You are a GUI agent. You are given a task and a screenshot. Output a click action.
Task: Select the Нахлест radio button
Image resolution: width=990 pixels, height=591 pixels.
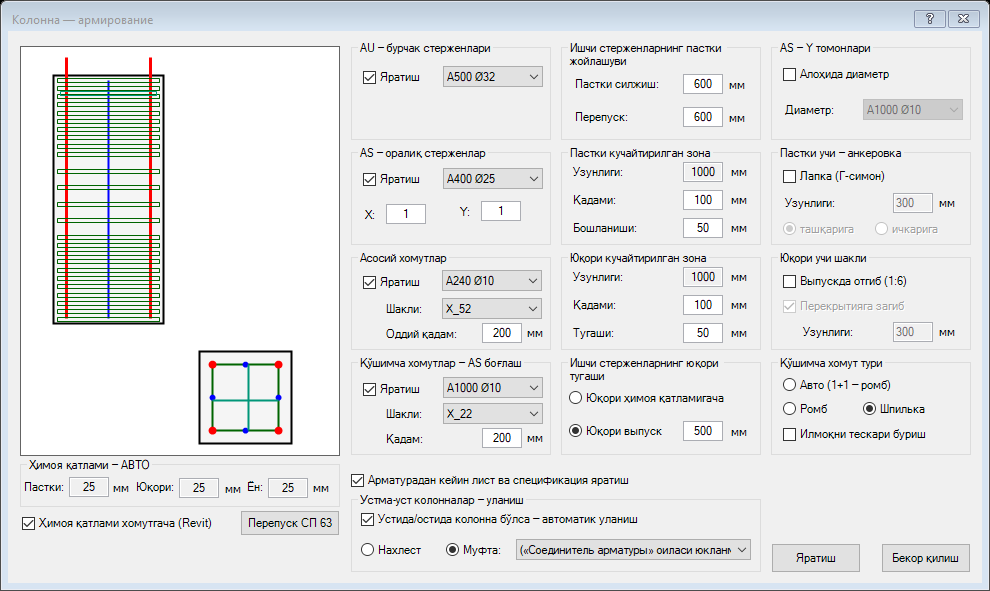(367, 550)
